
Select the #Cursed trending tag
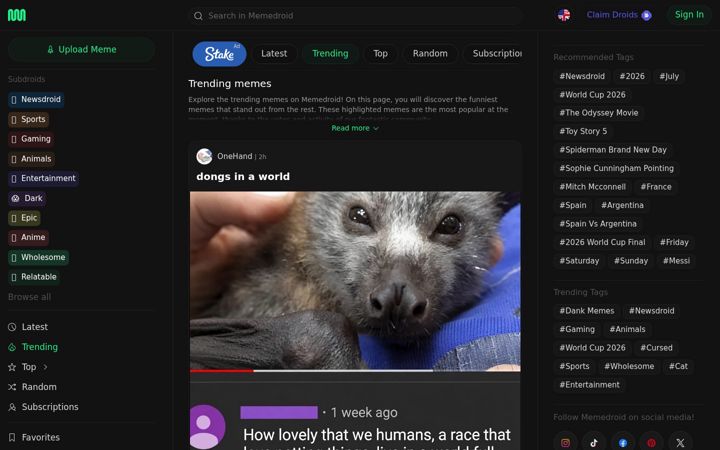[x=656, y=348]
